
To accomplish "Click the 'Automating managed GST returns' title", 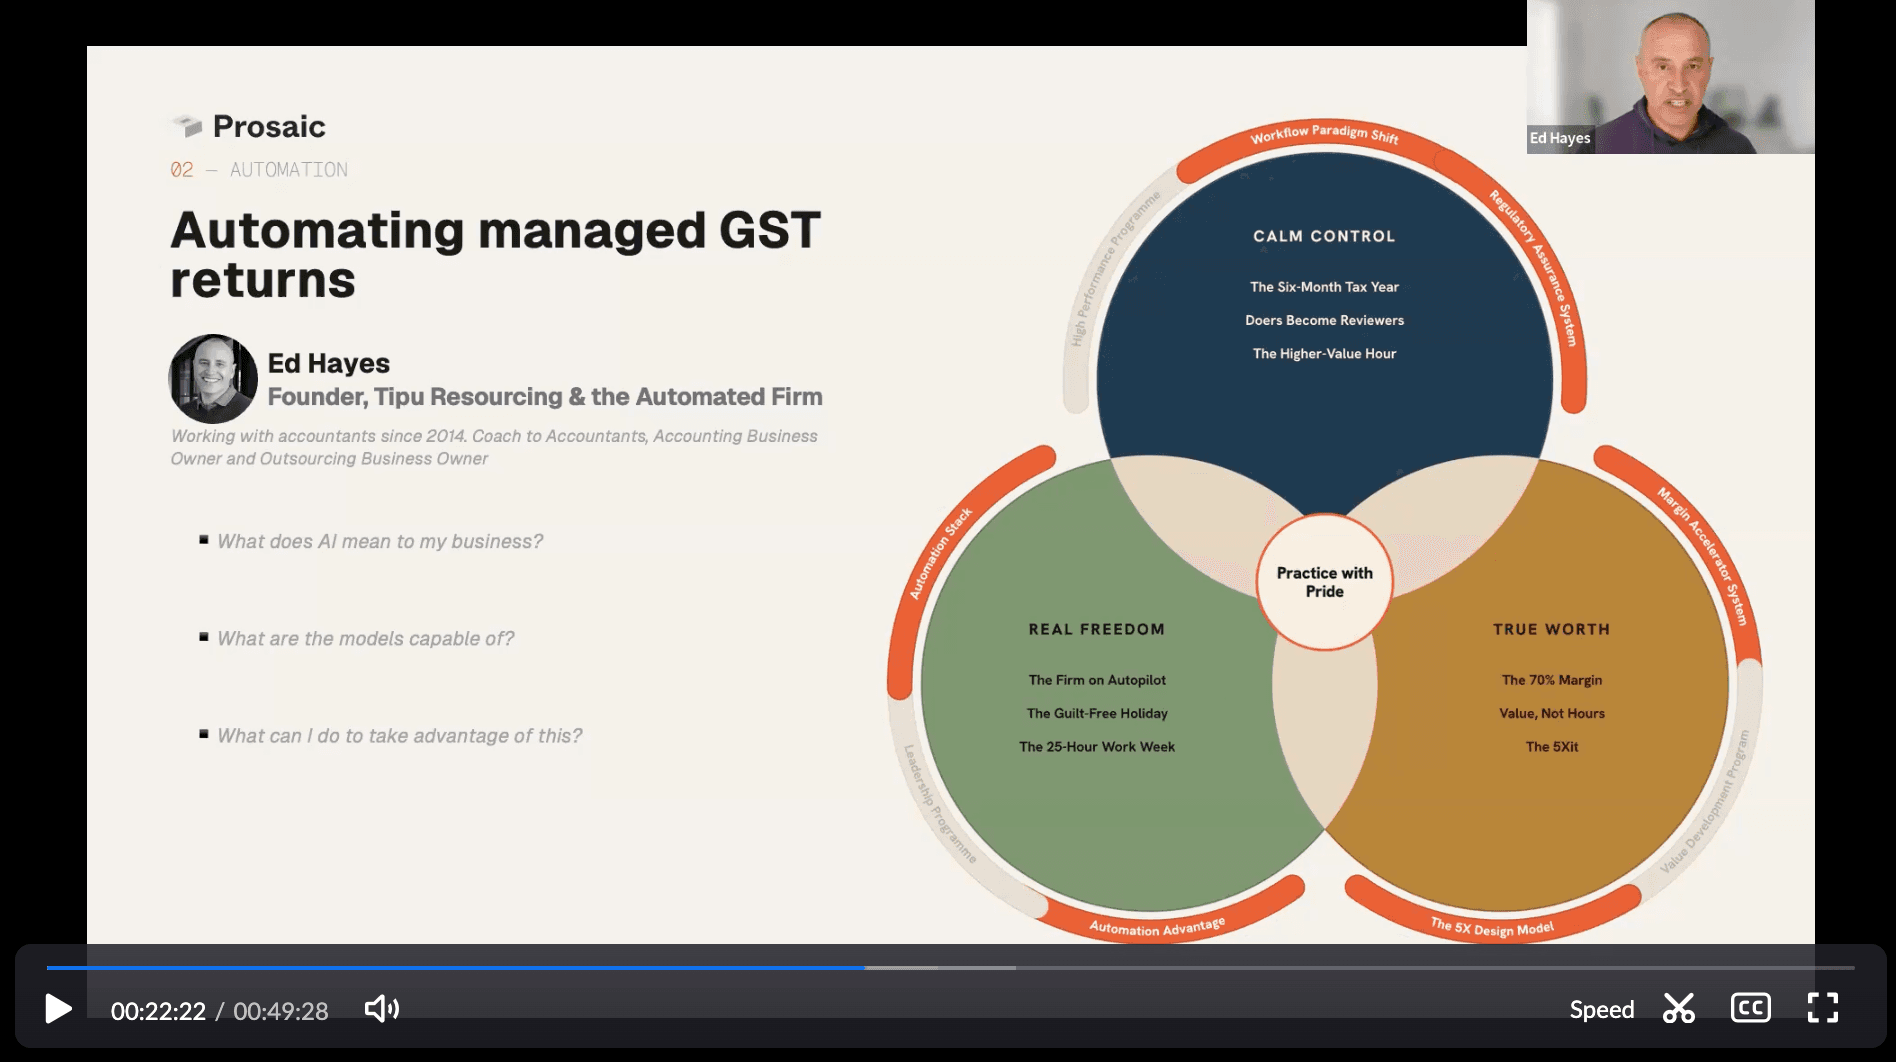I will 495,254.
